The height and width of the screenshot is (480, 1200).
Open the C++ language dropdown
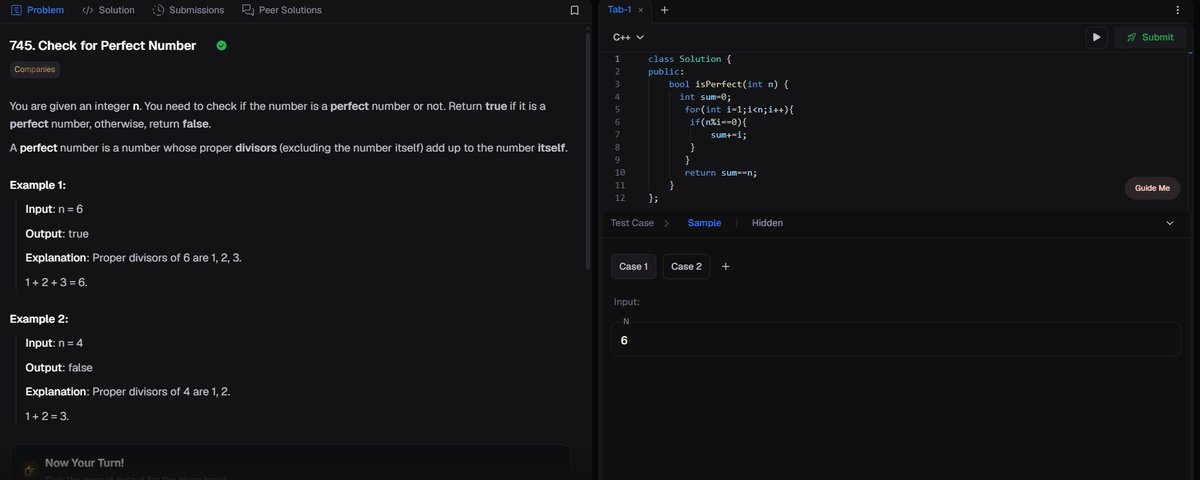pyautogui.click(x=628, y=37)
